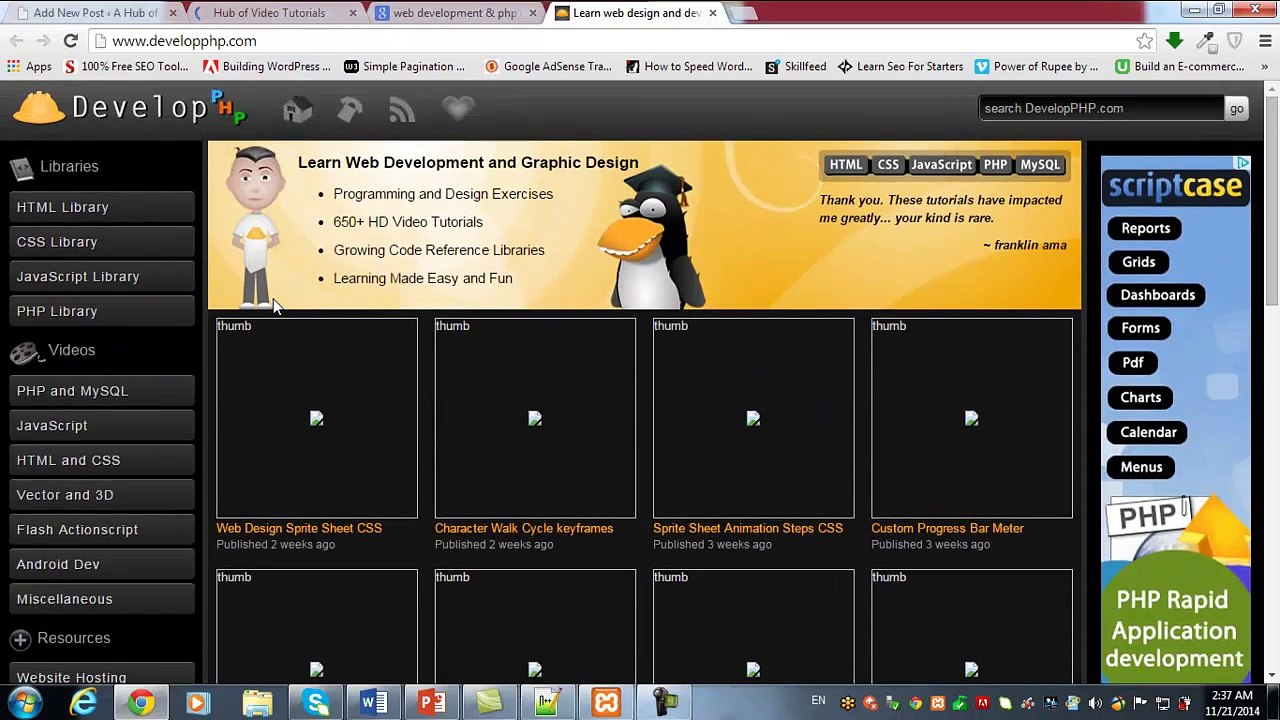Click 'Dashboards' in the scriptcase ad
This screenshot has height=720, width=1280.
[1157, 295]
